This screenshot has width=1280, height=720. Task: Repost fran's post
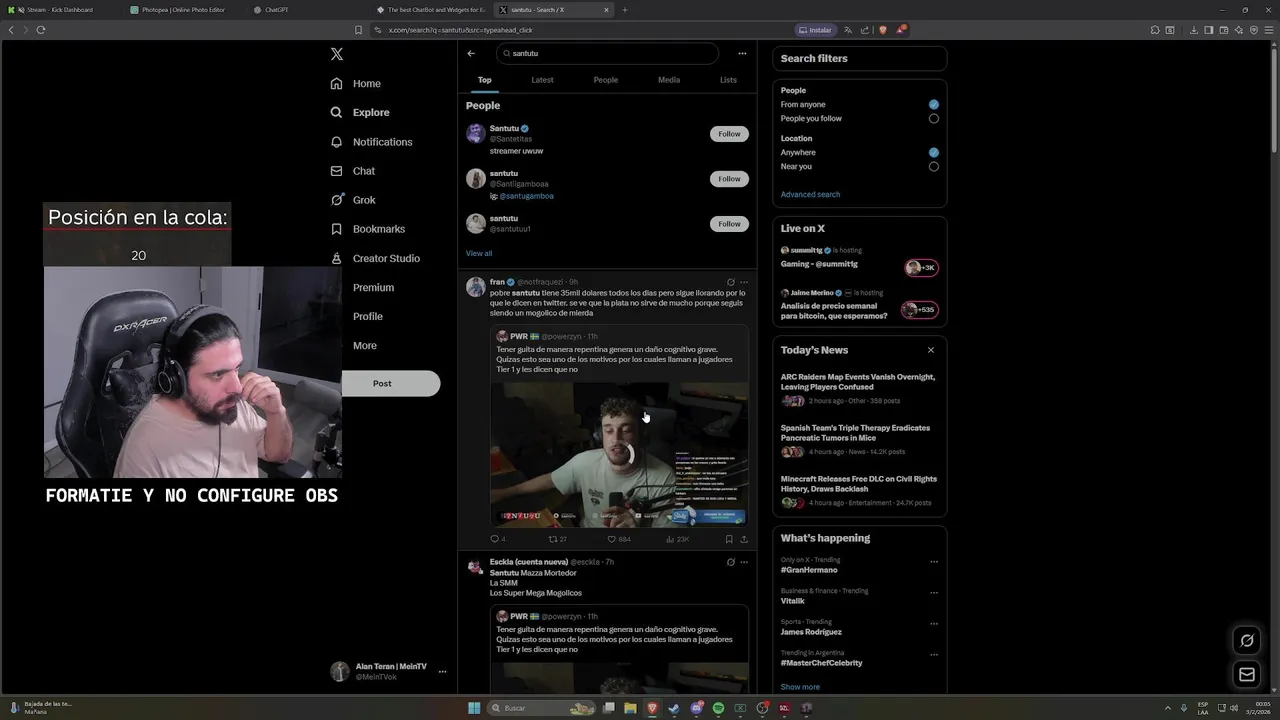pos(553,539)
